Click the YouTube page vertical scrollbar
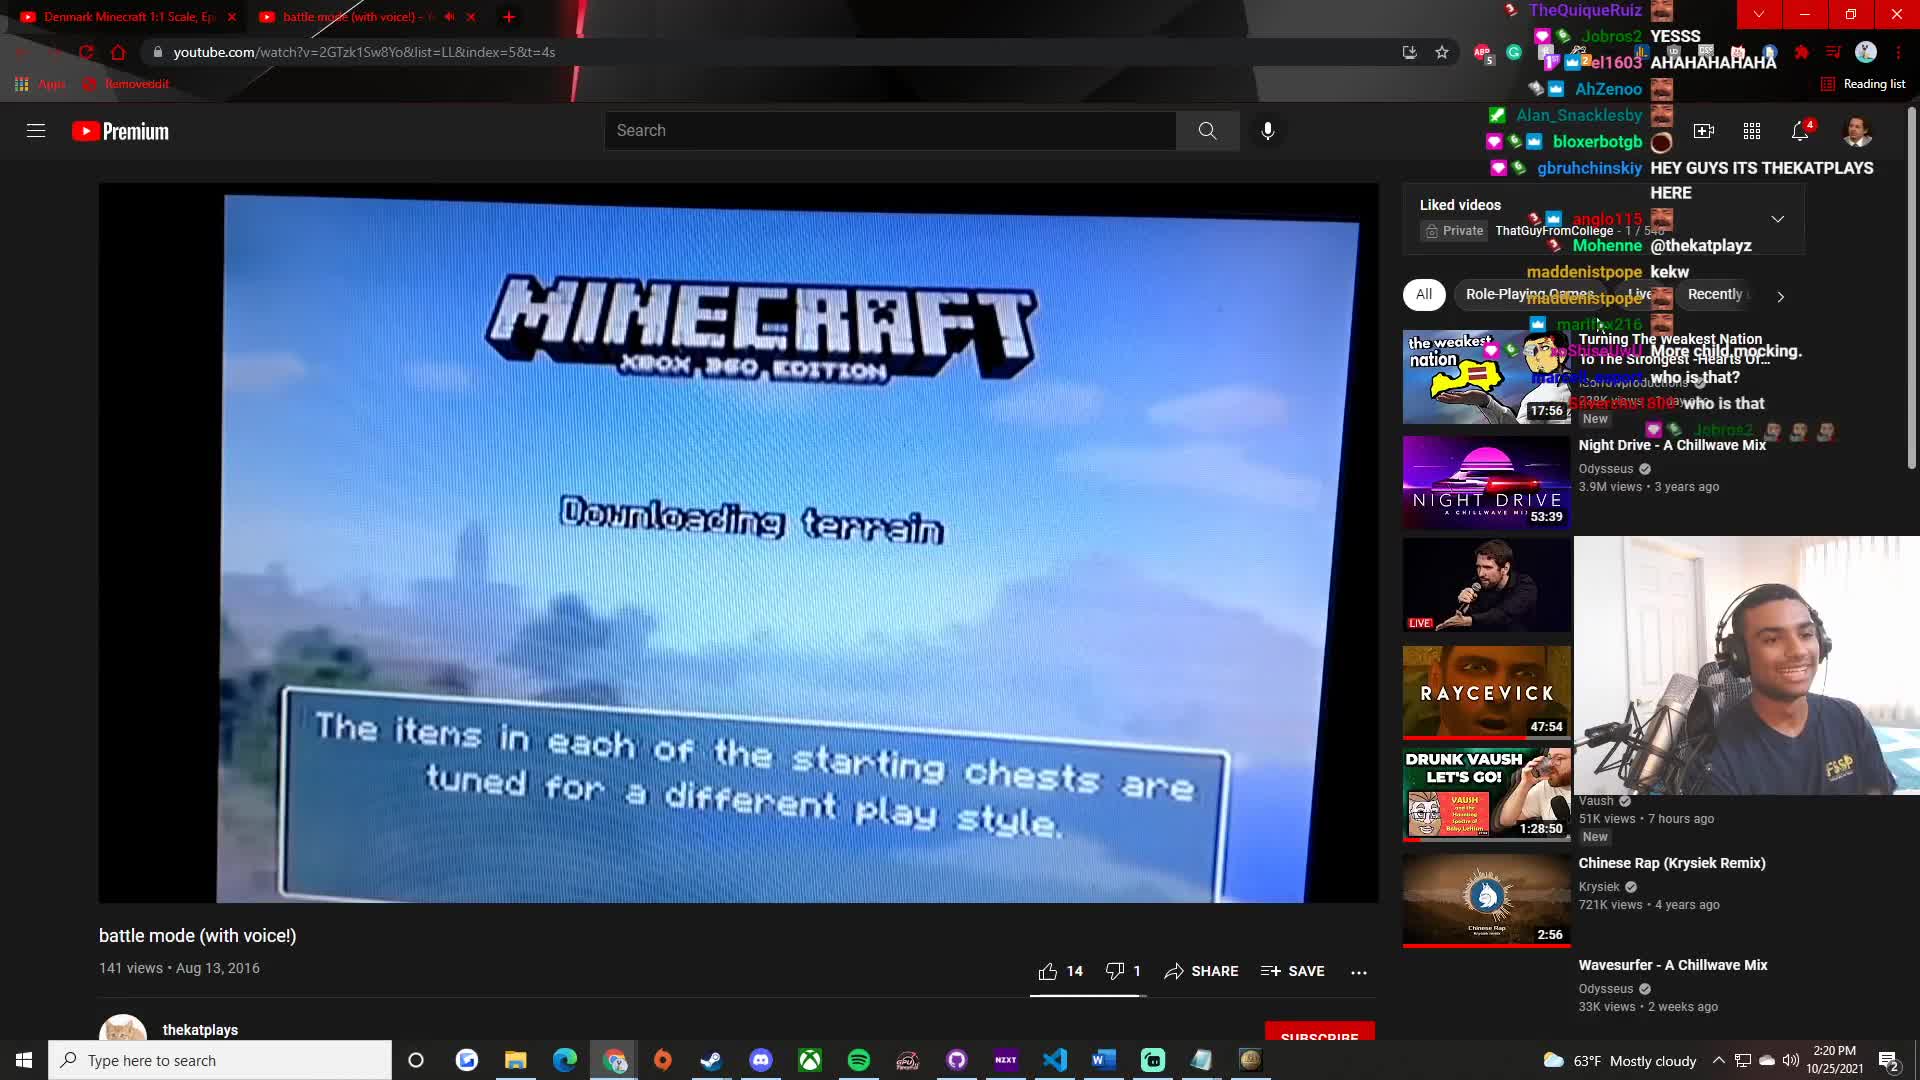Screen dimensions: 1920x1080 click(1912, 290)
